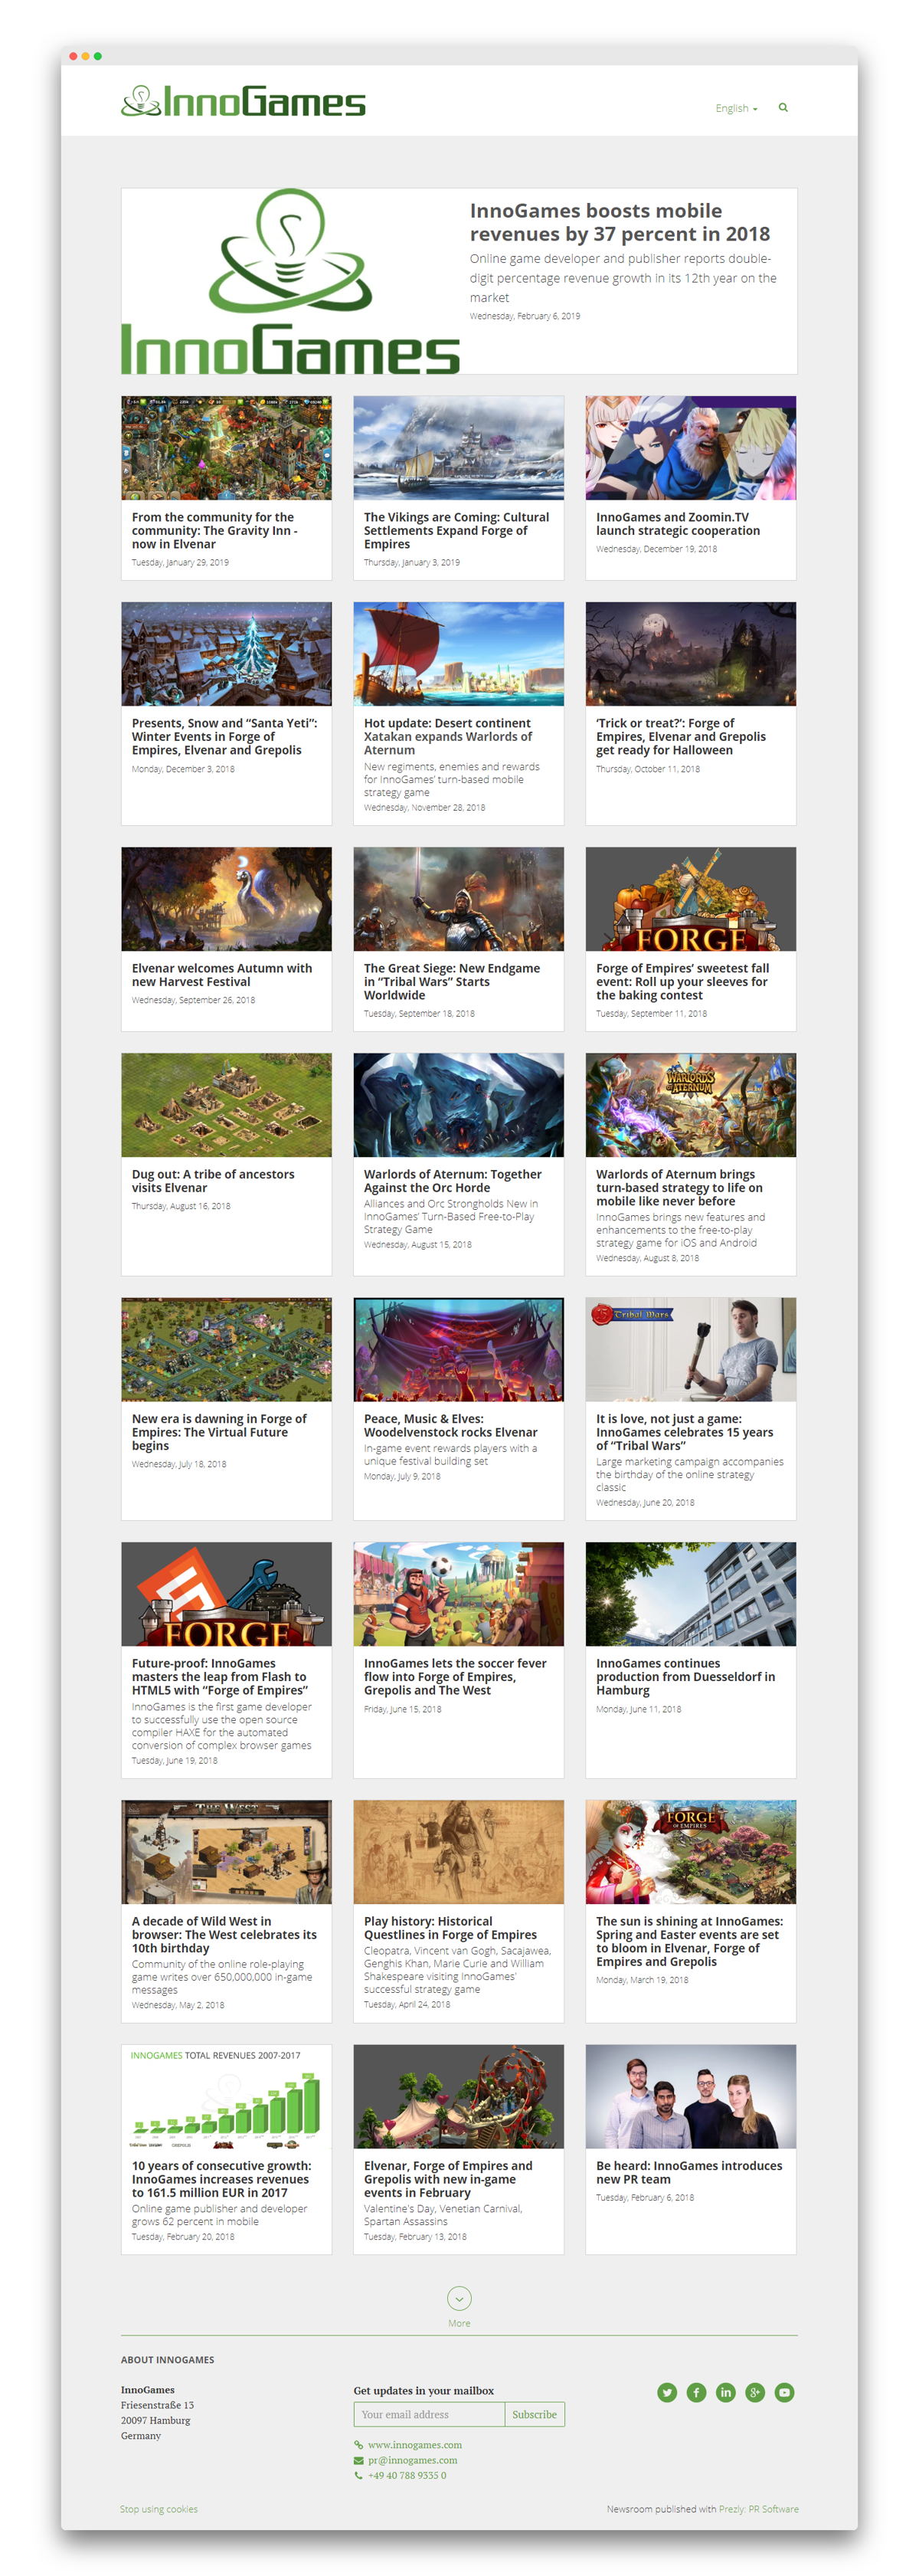This screenshot has width=919, height=2576.
Task: Open the total revenues 2007-2017 chart thumbnail
Action: pos(226,2096)
